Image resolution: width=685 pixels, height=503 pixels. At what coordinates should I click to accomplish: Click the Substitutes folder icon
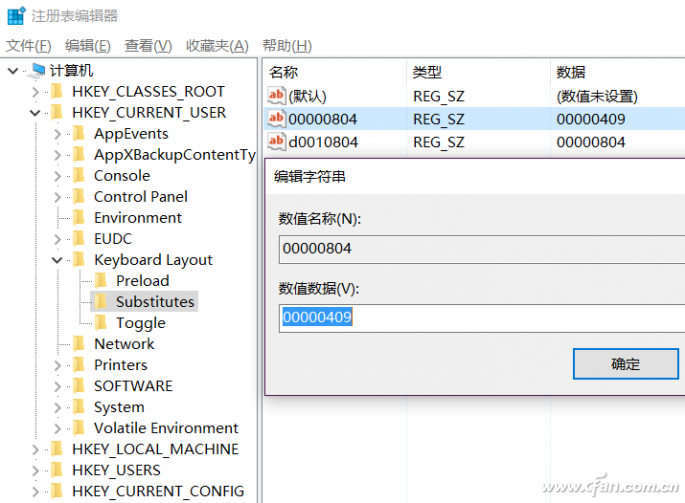100,302
